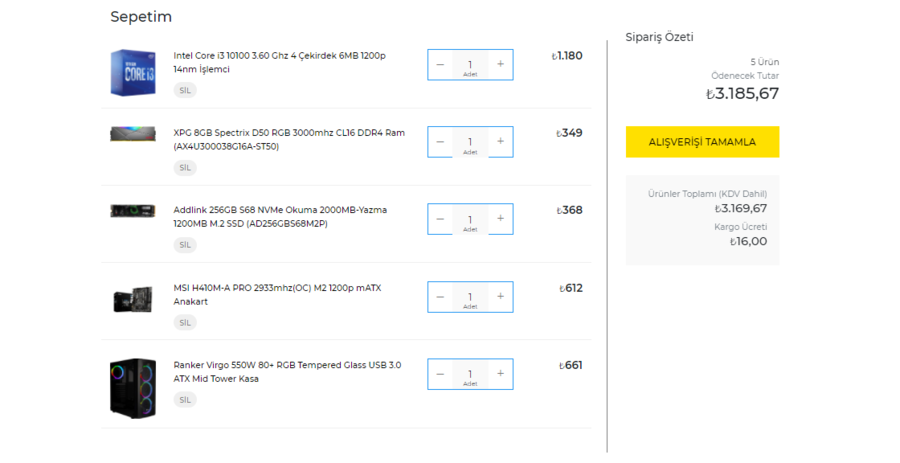Delete MSI H410M-A motherboard with SİL
Image resolution: width=900 pixels, height=463 pixels.
pyautogui.click(x=185, y=322)
